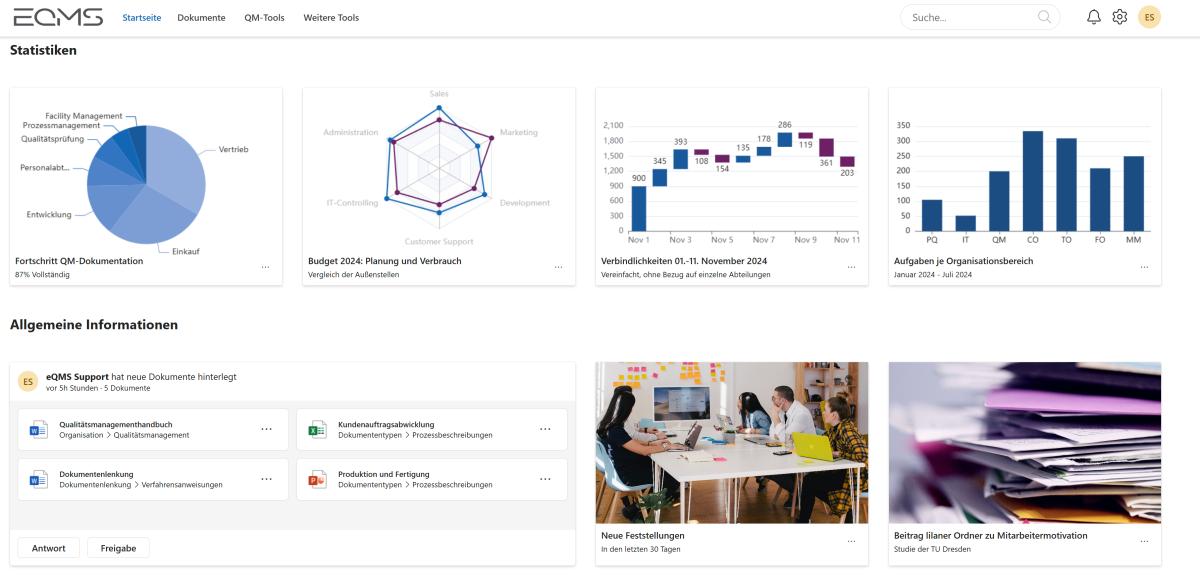Click into the Suche search field
The height and width of the screenshot is (586, 1200).
970,17
